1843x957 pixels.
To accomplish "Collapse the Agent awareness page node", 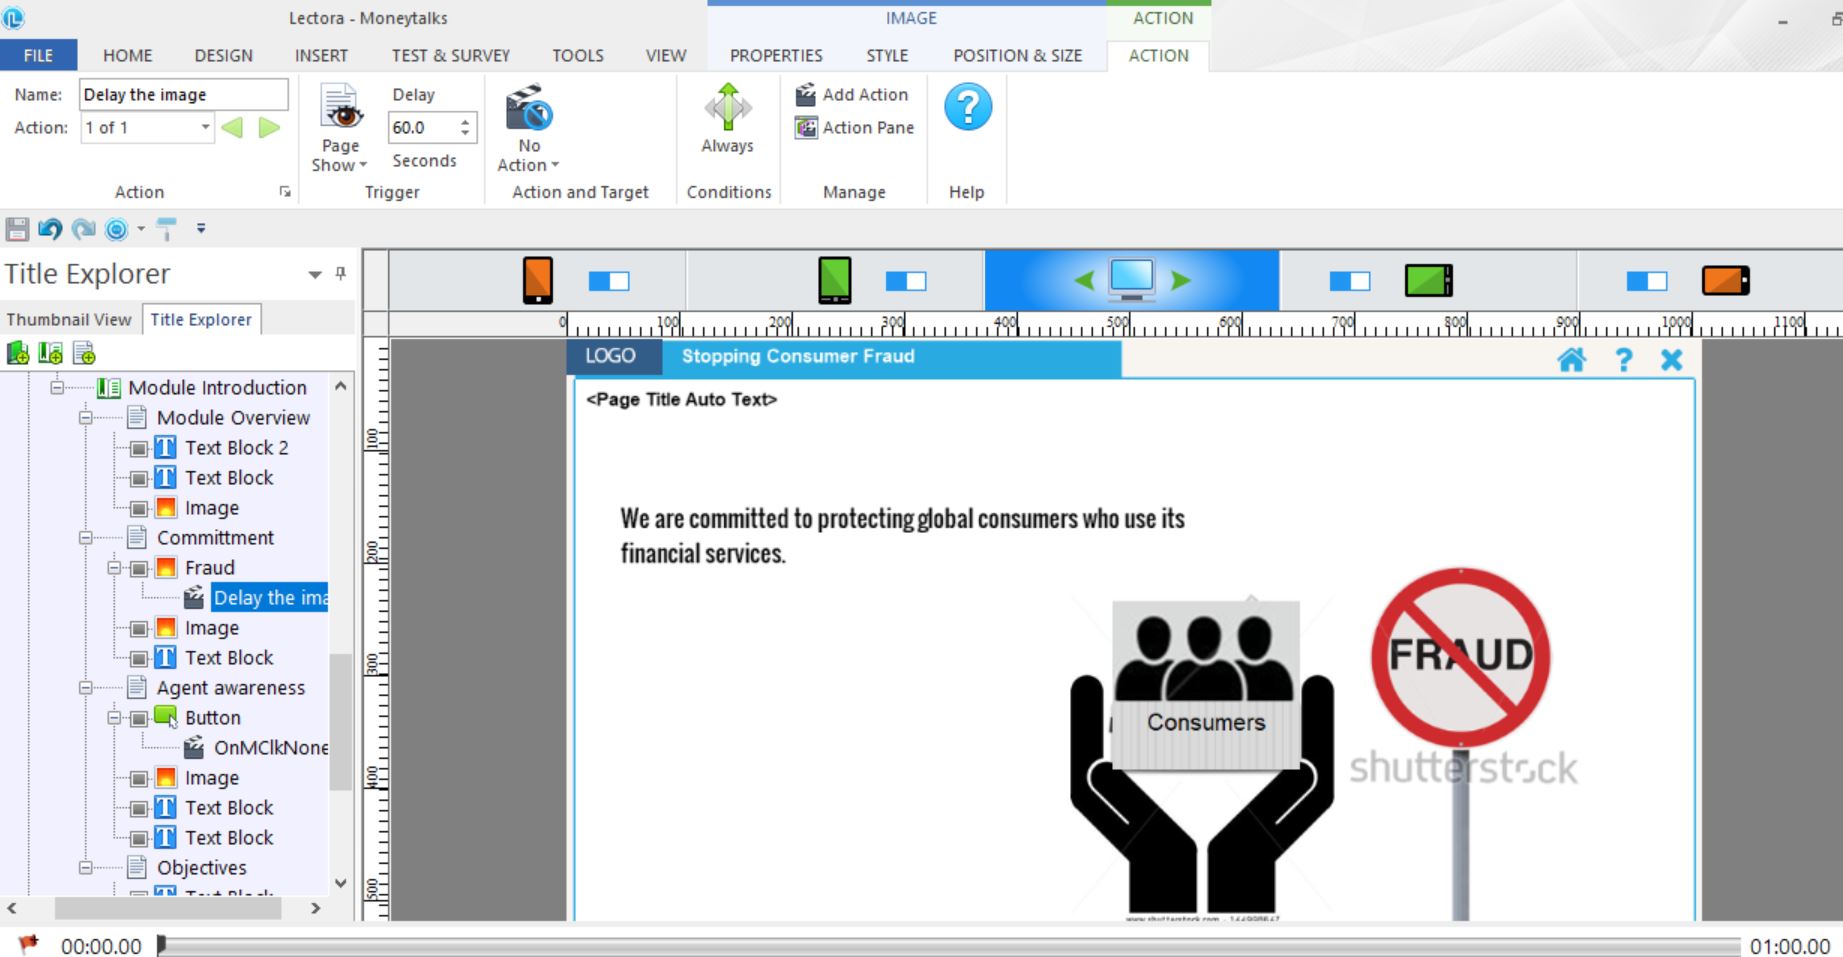I will (x=86, y=687).
